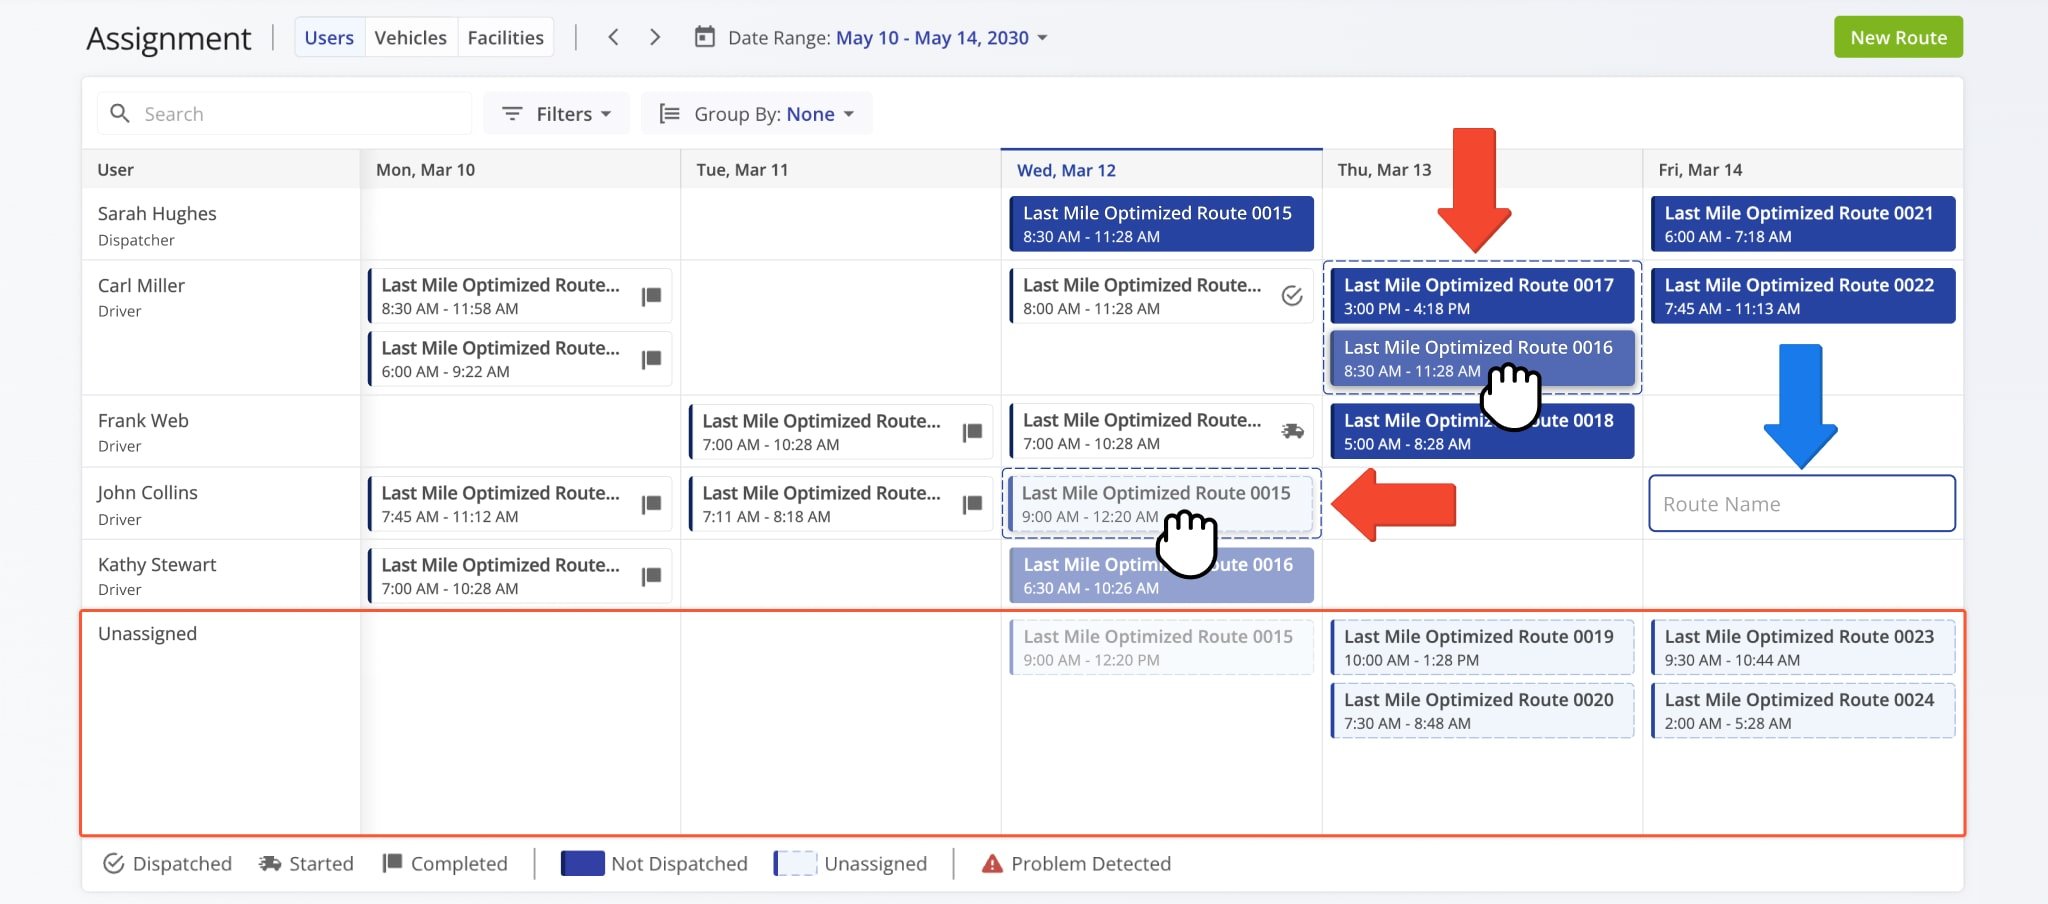Select Sarah Hughes Route 0015
The width and height of the screenshot is (2048, 904).
point(1161,223)
